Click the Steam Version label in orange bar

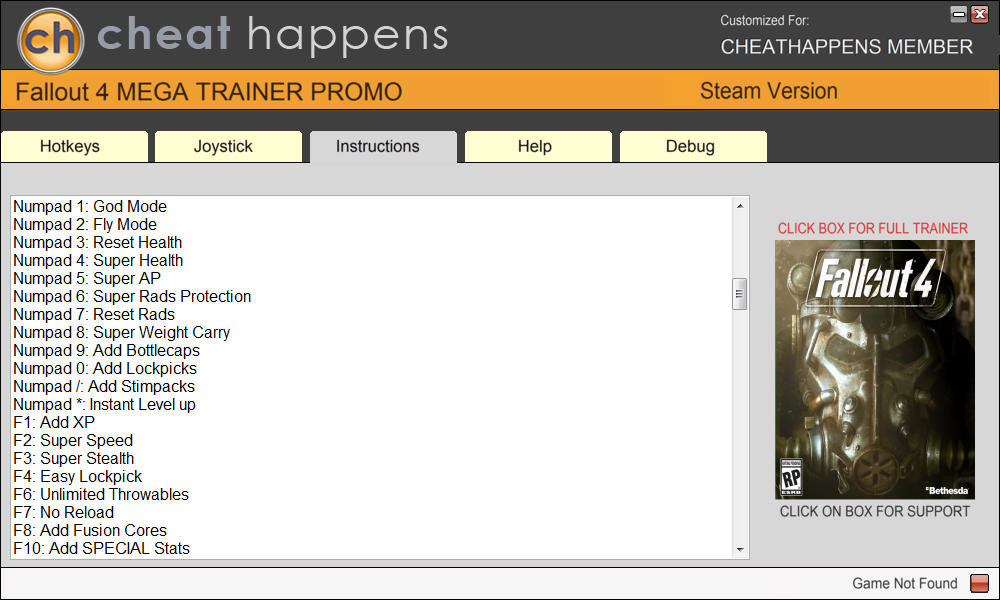(768, 91)
